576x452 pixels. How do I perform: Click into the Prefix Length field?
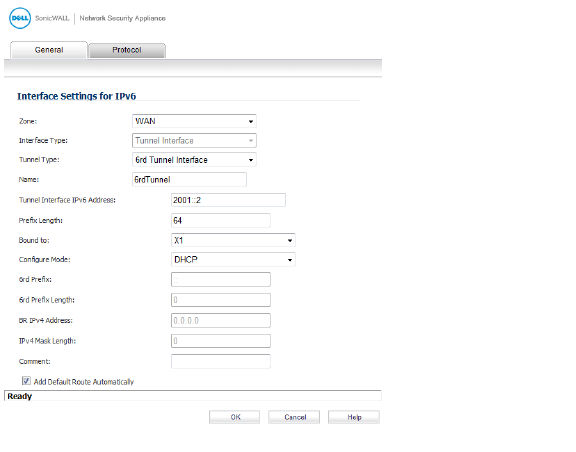[221, 220]
